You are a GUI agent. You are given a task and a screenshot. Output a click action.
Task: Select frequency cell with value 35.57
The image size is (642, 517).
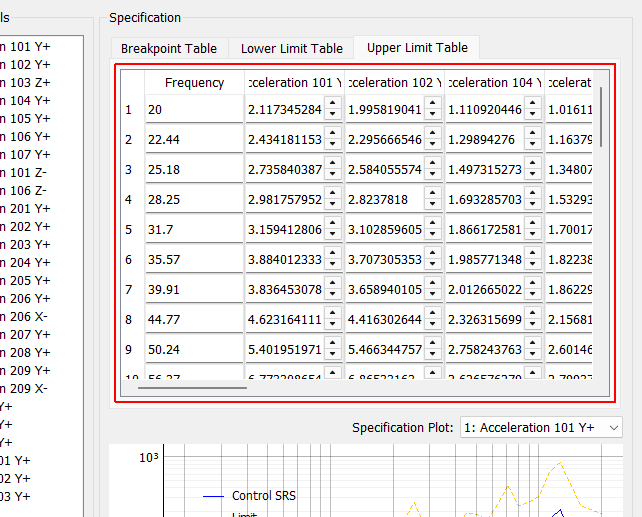[194, 259]
